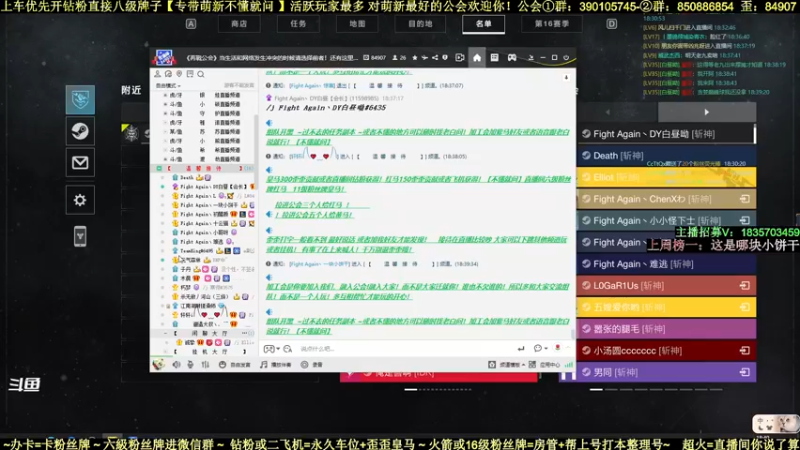
Task: Join Fight Again、ChenXわ via join icon
Action: click(745, 199)
